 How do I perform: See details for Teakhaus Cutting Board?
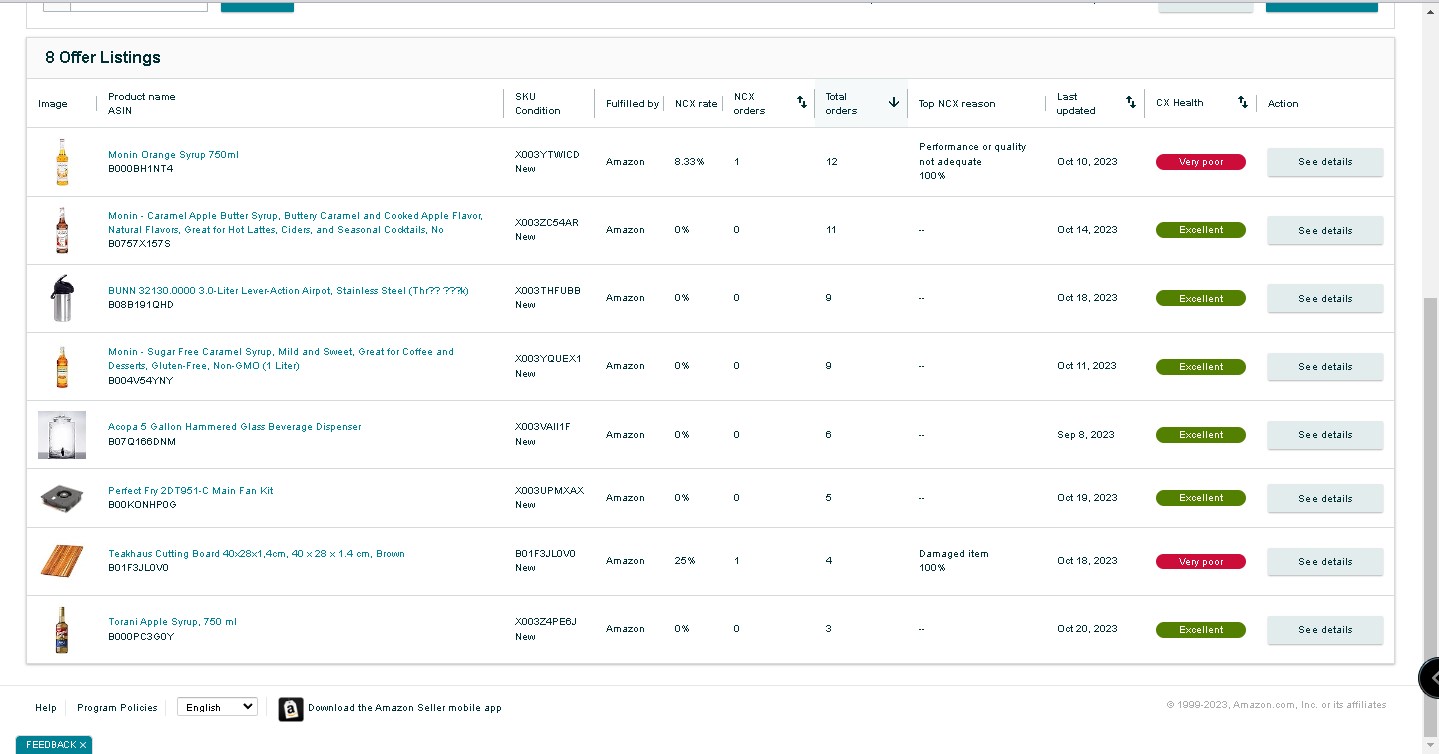click(x=1325, y=562)
